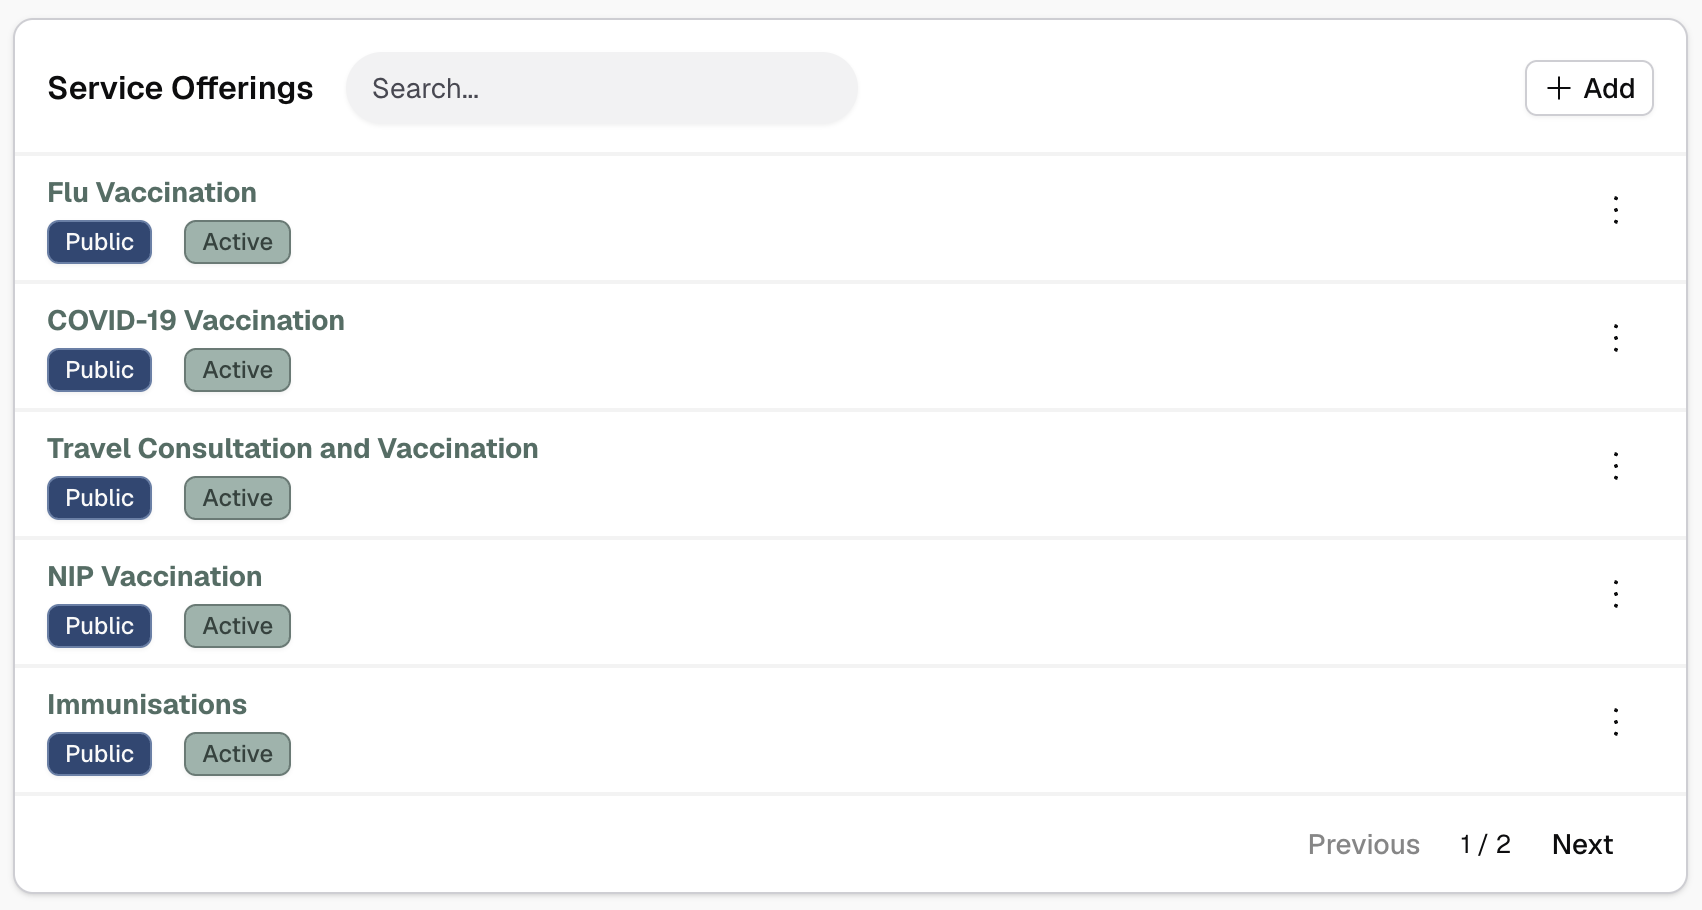Open the NIP Vaccination service offering
Viewport: 1702px width, 910px height.
pyautogui.click(x=155, y=576)
